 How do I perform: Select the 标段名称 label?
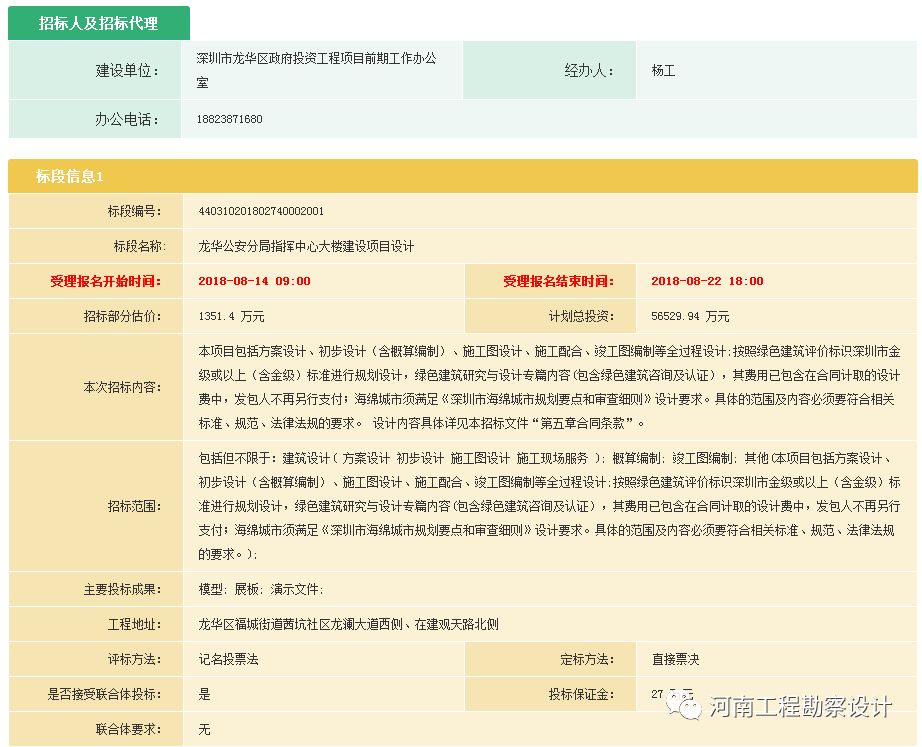pos(139,246)
